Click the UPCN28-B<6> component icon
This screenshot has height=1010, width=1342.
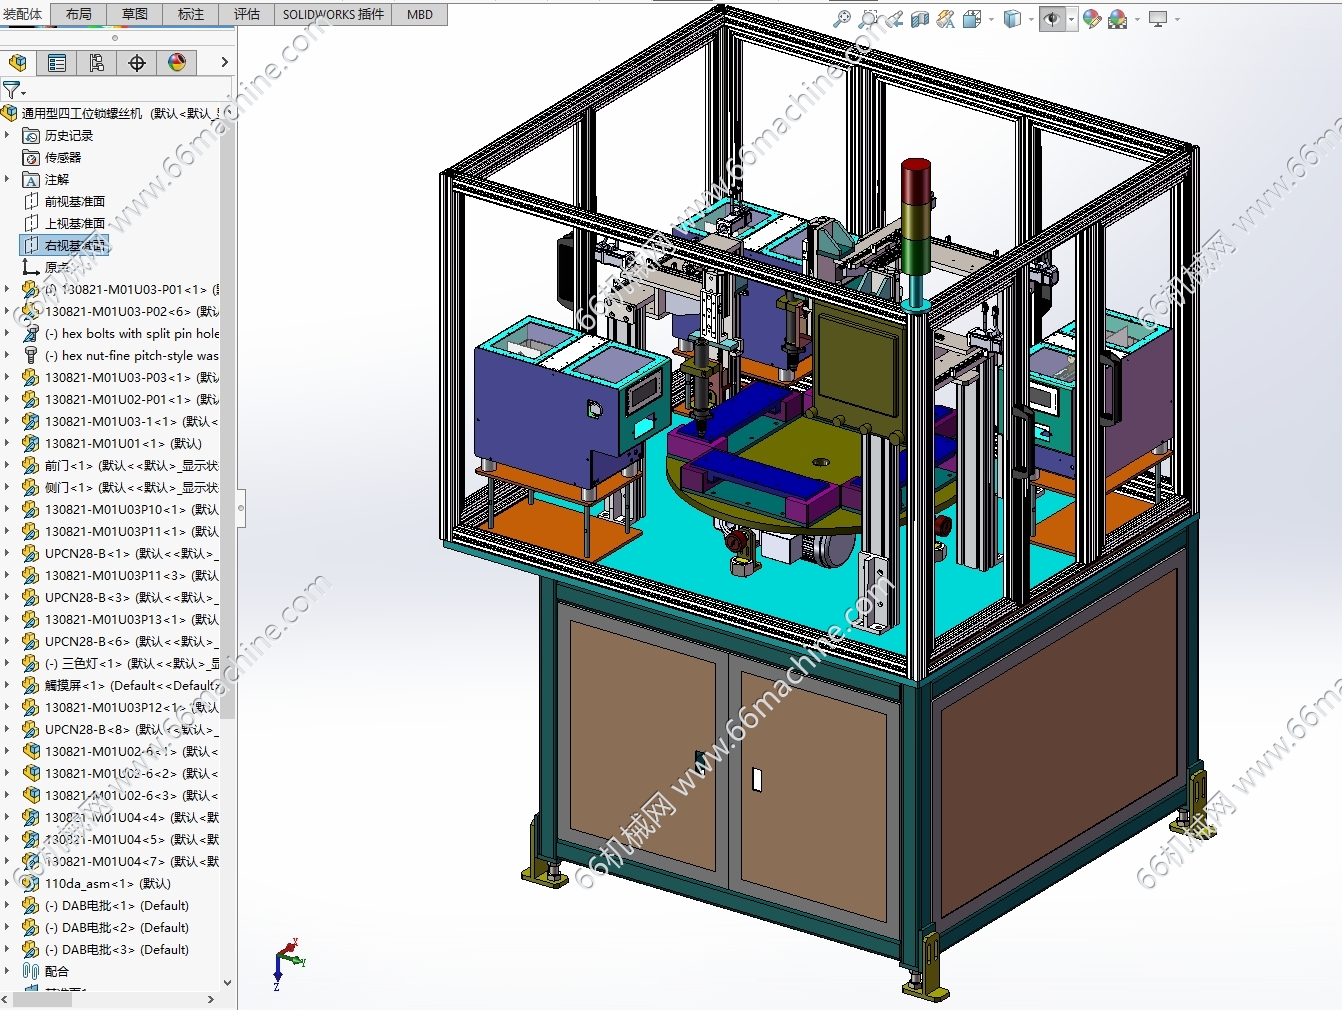31,641
